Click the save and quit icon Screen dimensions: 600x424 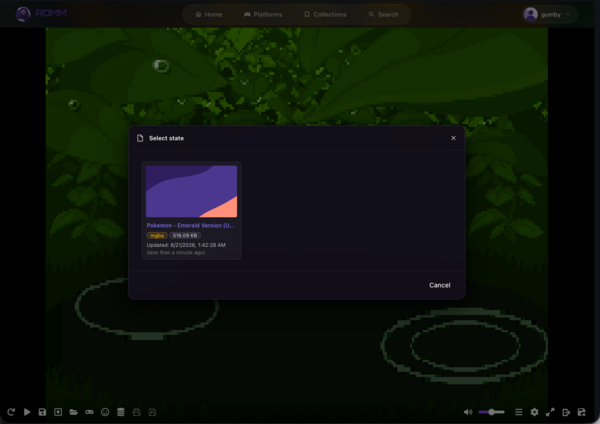click(x=582, y=412)
